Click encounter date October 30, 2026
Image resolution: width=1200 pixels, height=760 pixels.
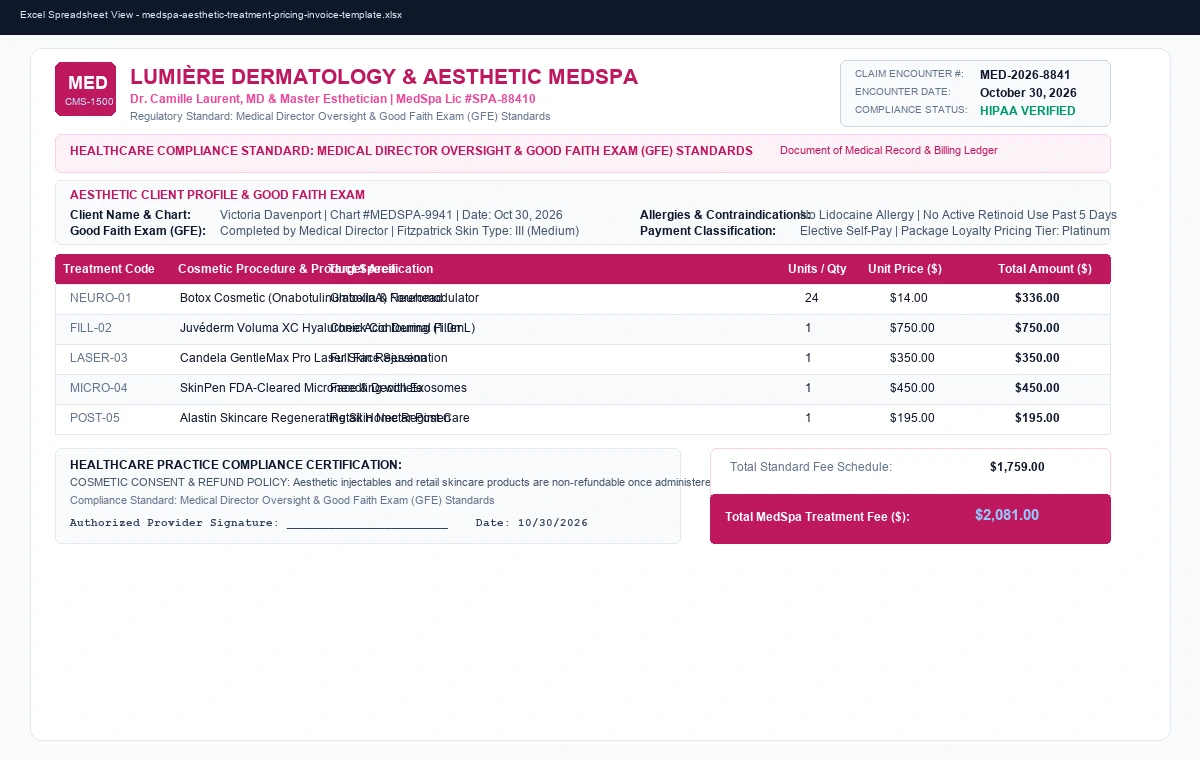point(1028,92)
